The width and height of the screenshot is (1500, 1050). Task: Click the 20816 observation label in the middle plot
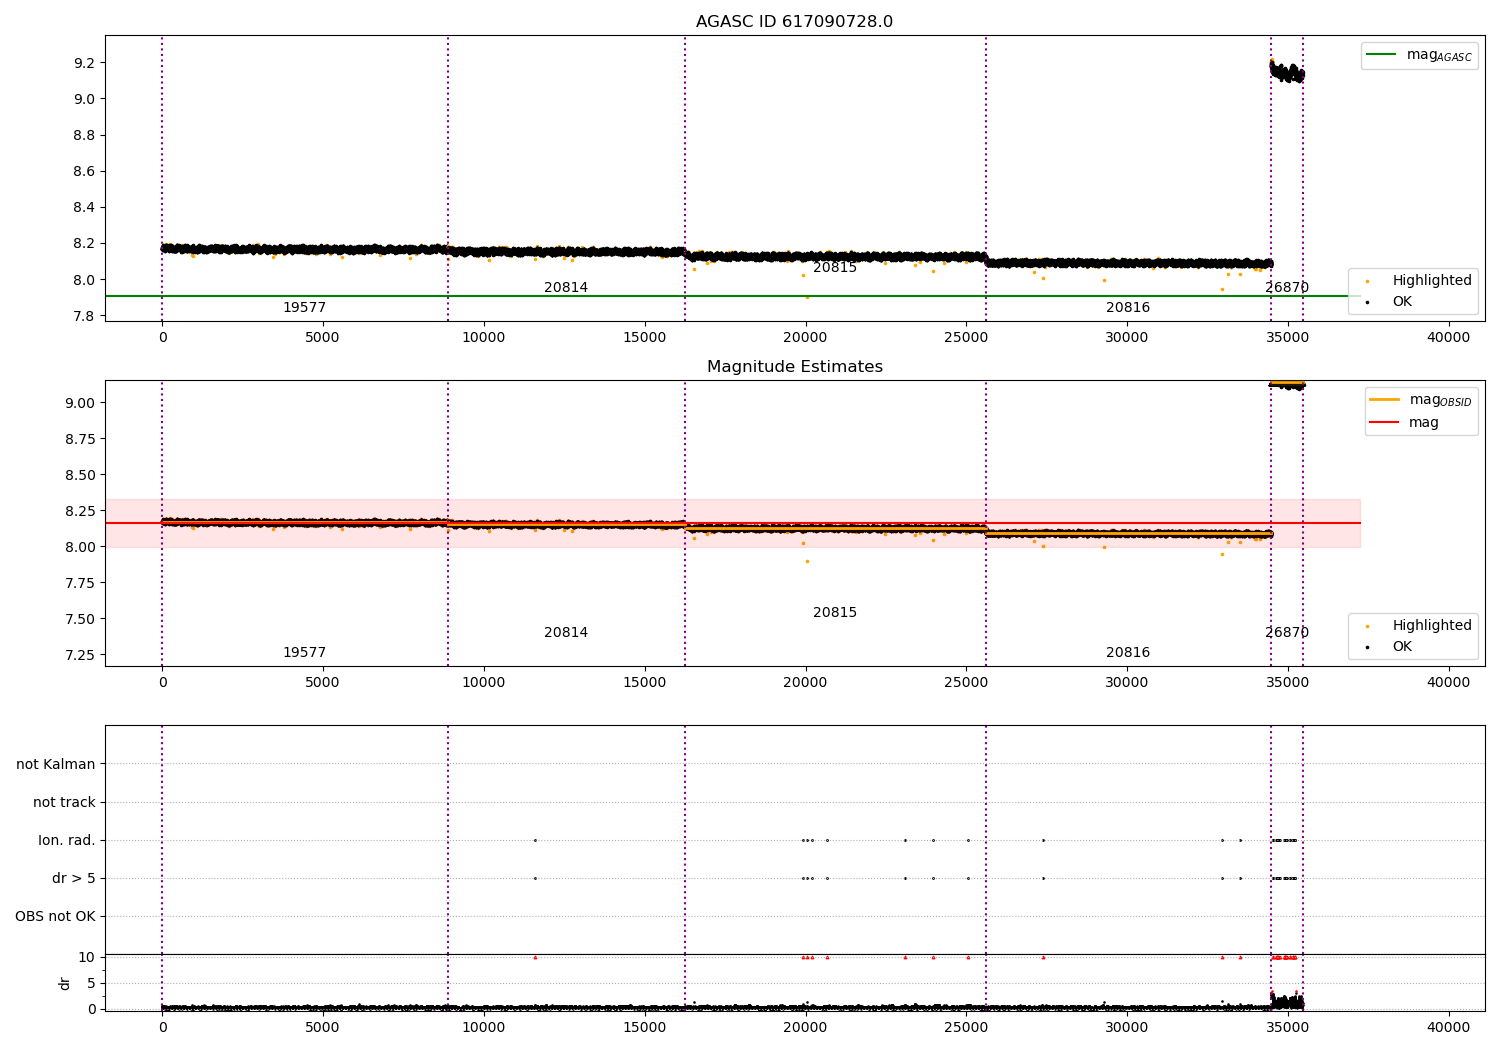tap(1128, 653)
